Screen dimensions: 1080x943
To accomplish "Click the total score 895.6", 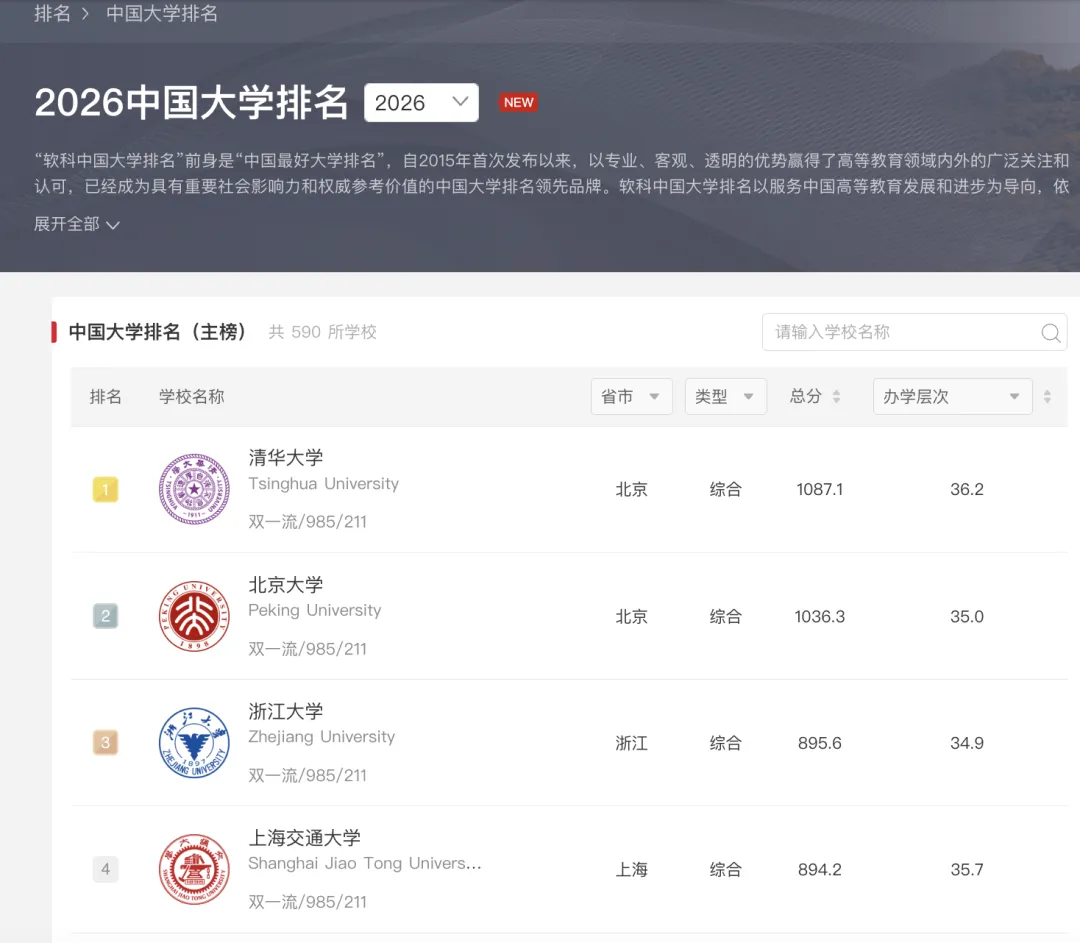I will [x=820, y=743].
